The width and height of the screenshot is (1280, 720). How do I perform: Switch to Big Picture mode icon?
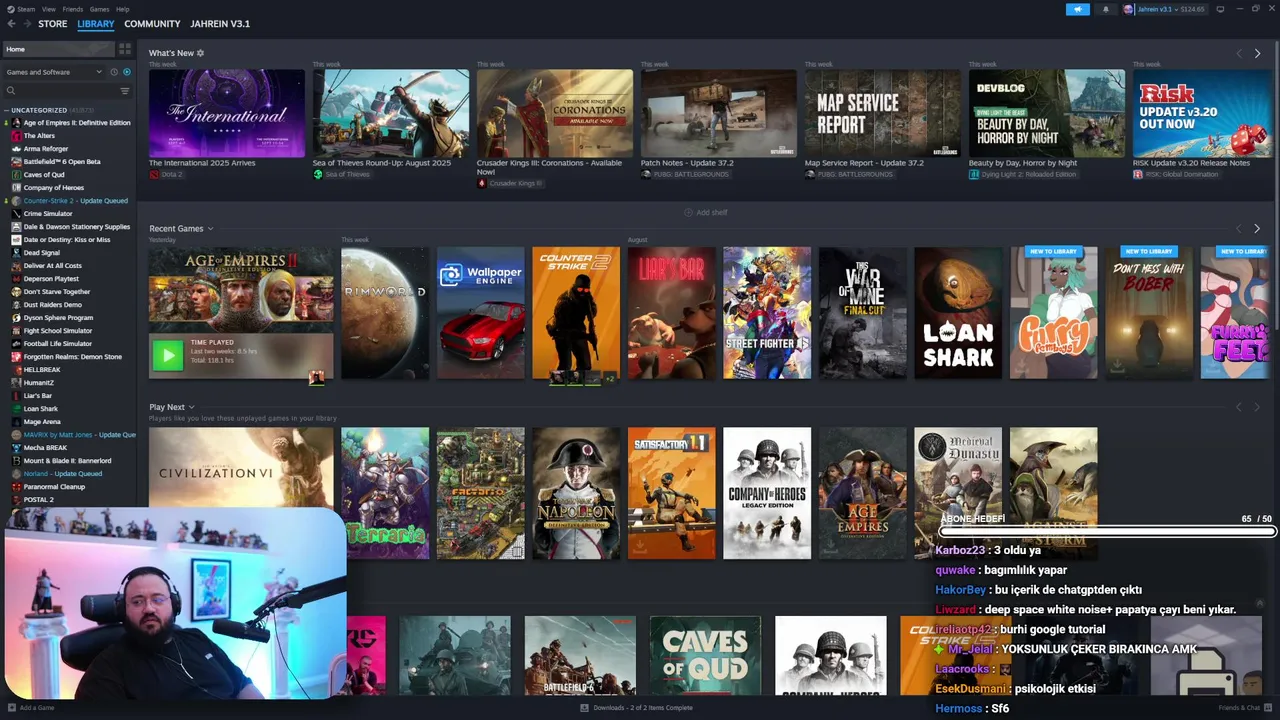coord(1220,9)
